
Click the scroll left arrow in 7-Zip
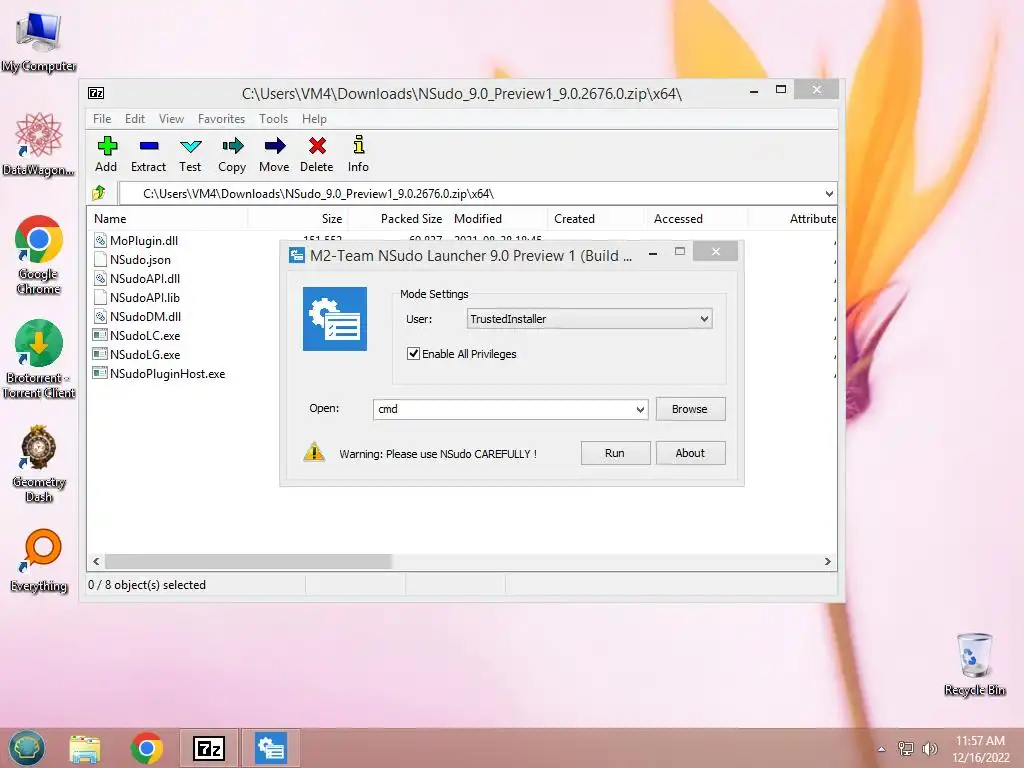(97, 562)
